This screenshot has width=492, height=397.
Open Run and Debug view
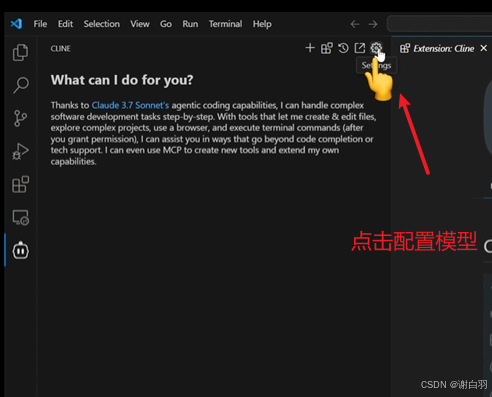[x=20, y=151]
